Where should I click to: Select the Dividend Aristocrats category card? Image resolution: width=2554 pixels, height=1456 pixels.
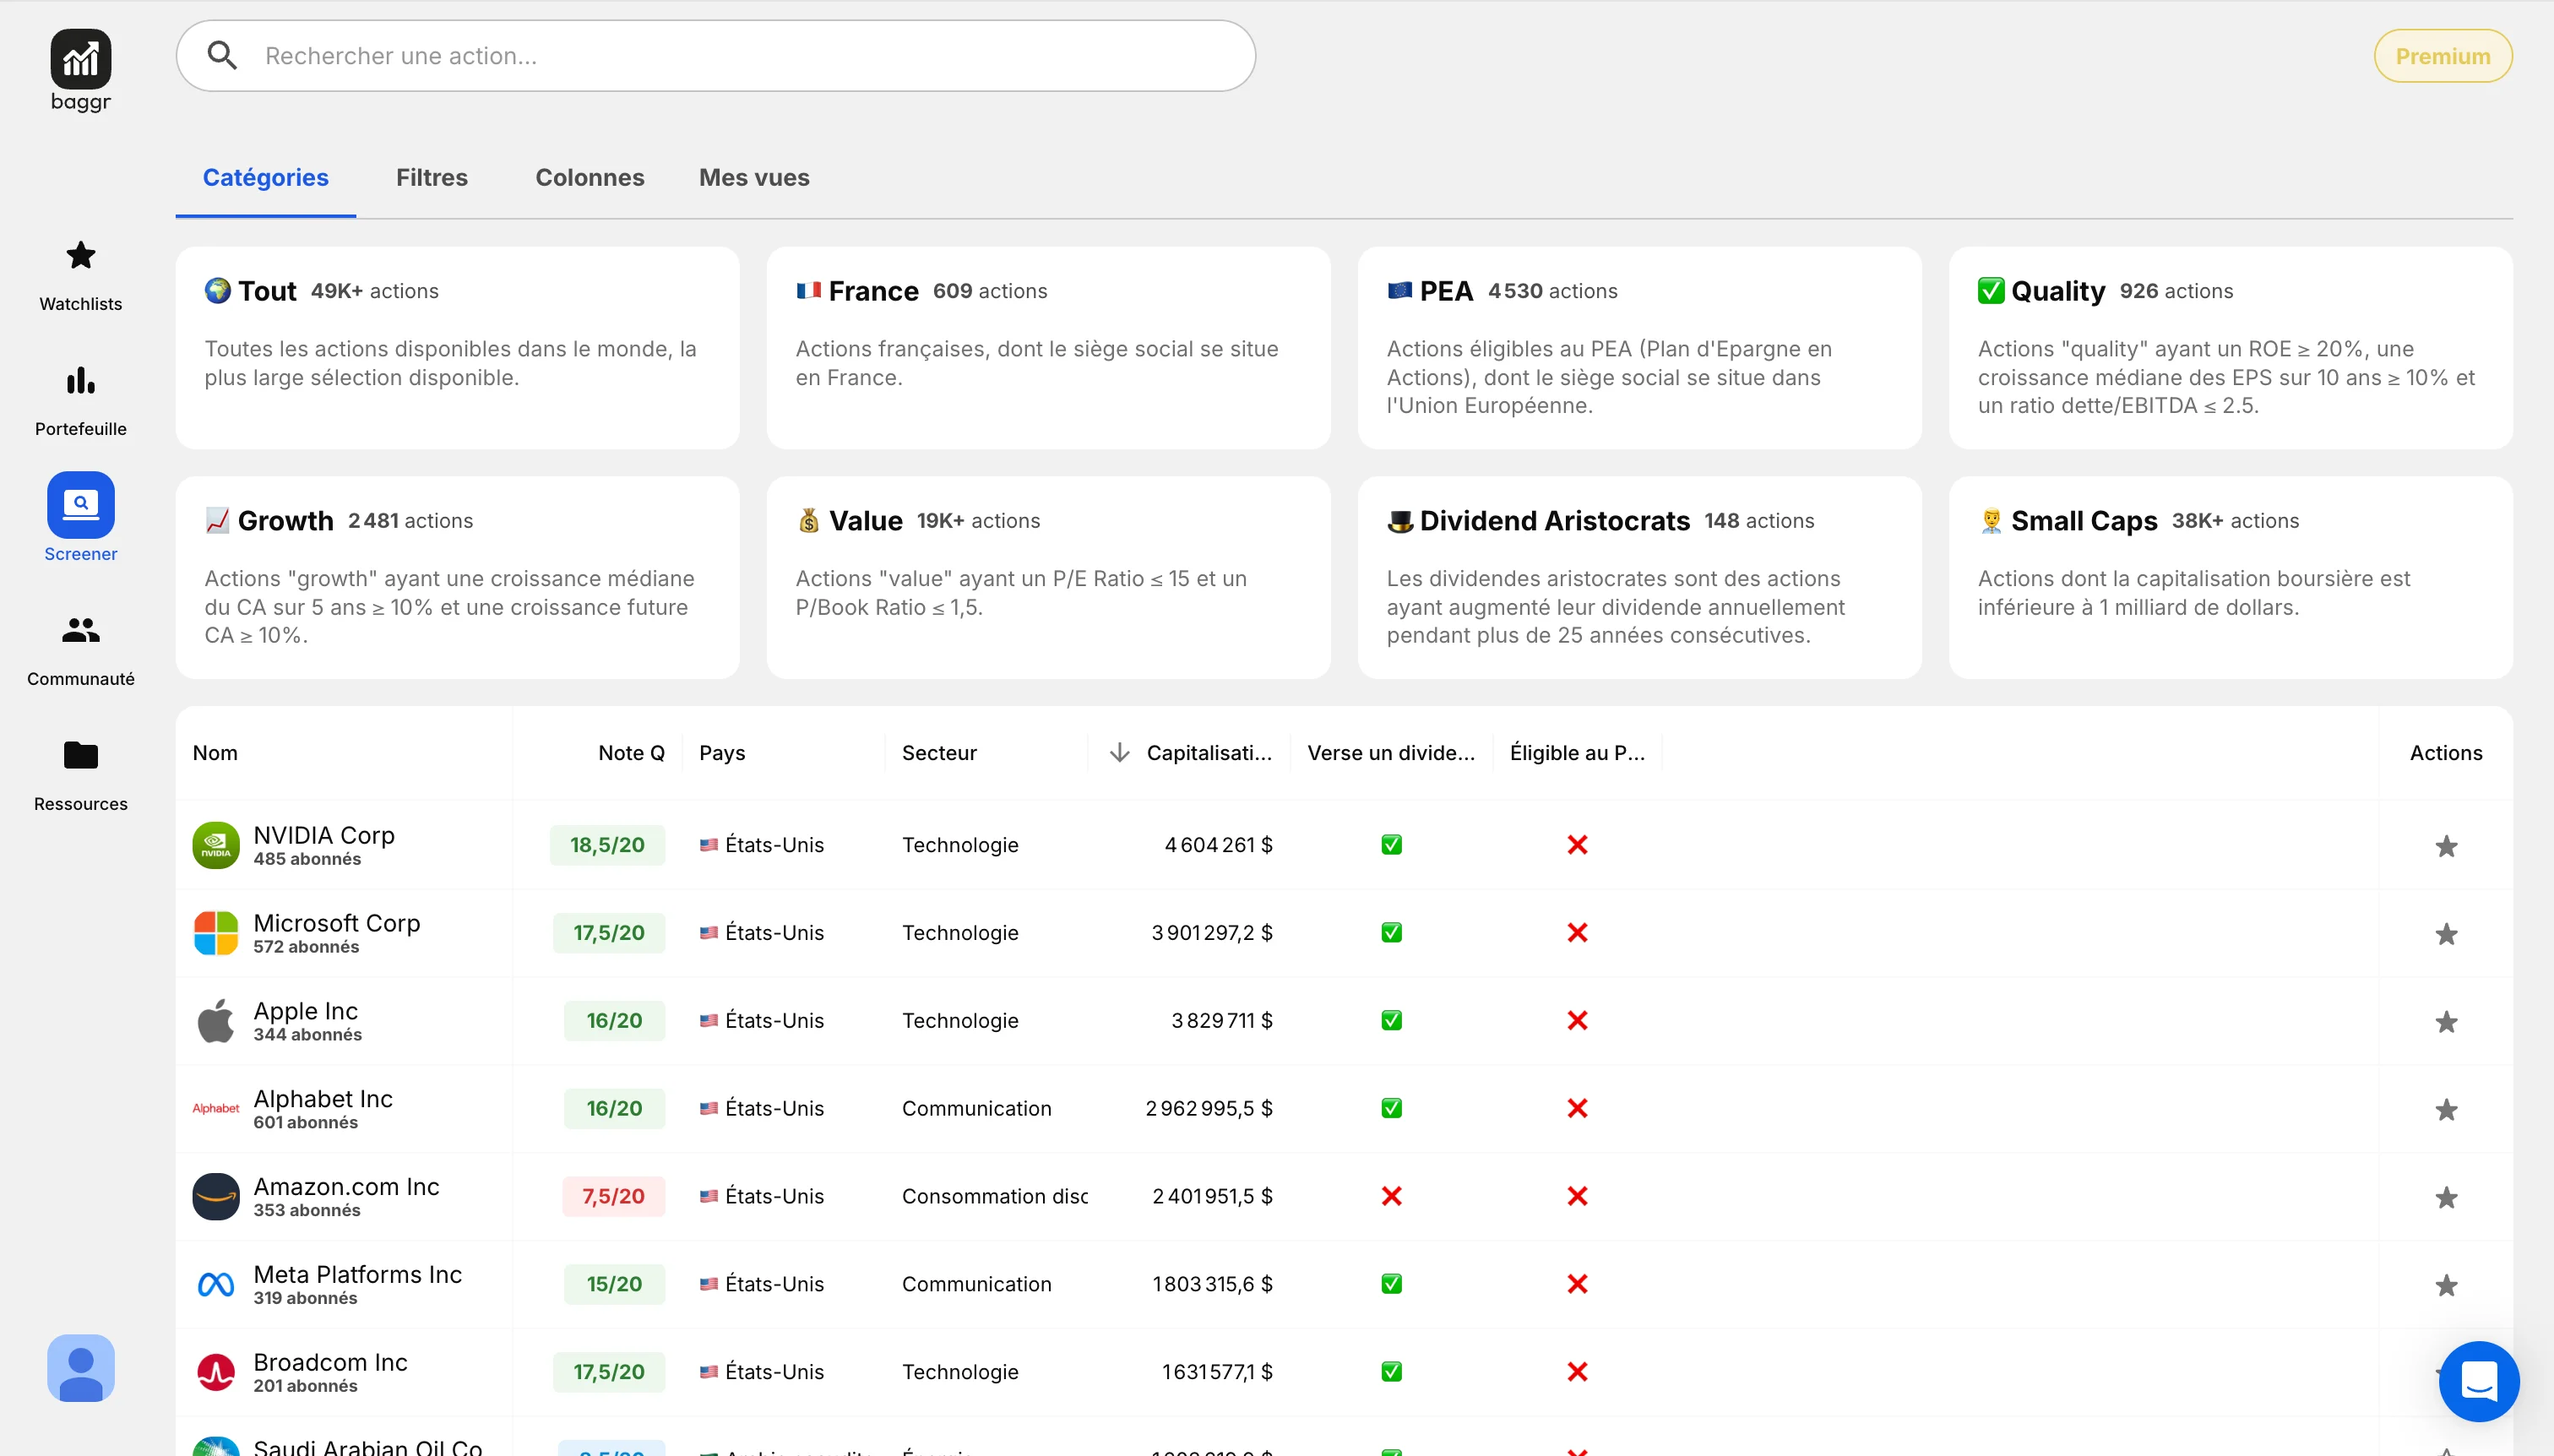pos(1638,577)
